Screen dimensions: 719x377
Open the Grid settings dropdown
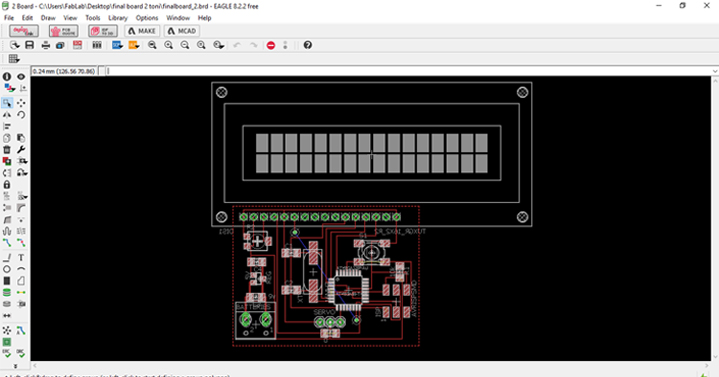pyautogui.click(x=14, y=59)
